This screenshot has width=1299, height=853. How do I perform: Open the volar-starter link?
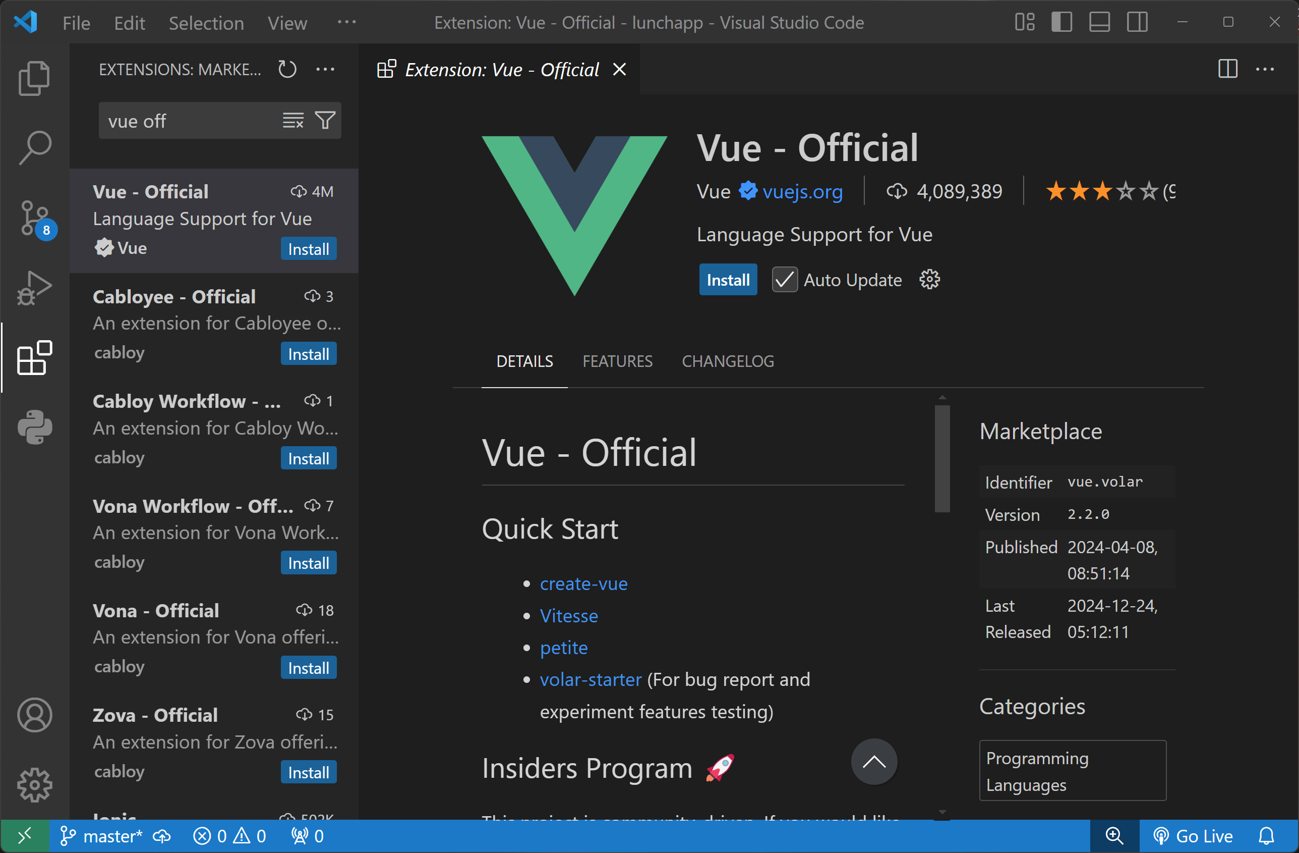point(590,679)
